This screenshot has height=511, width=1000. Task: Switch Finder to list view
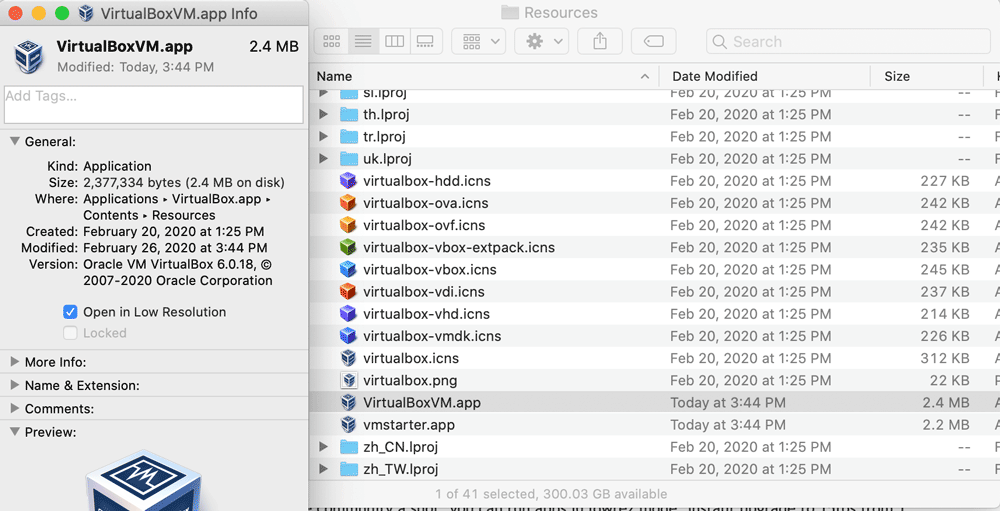[363, 41]
